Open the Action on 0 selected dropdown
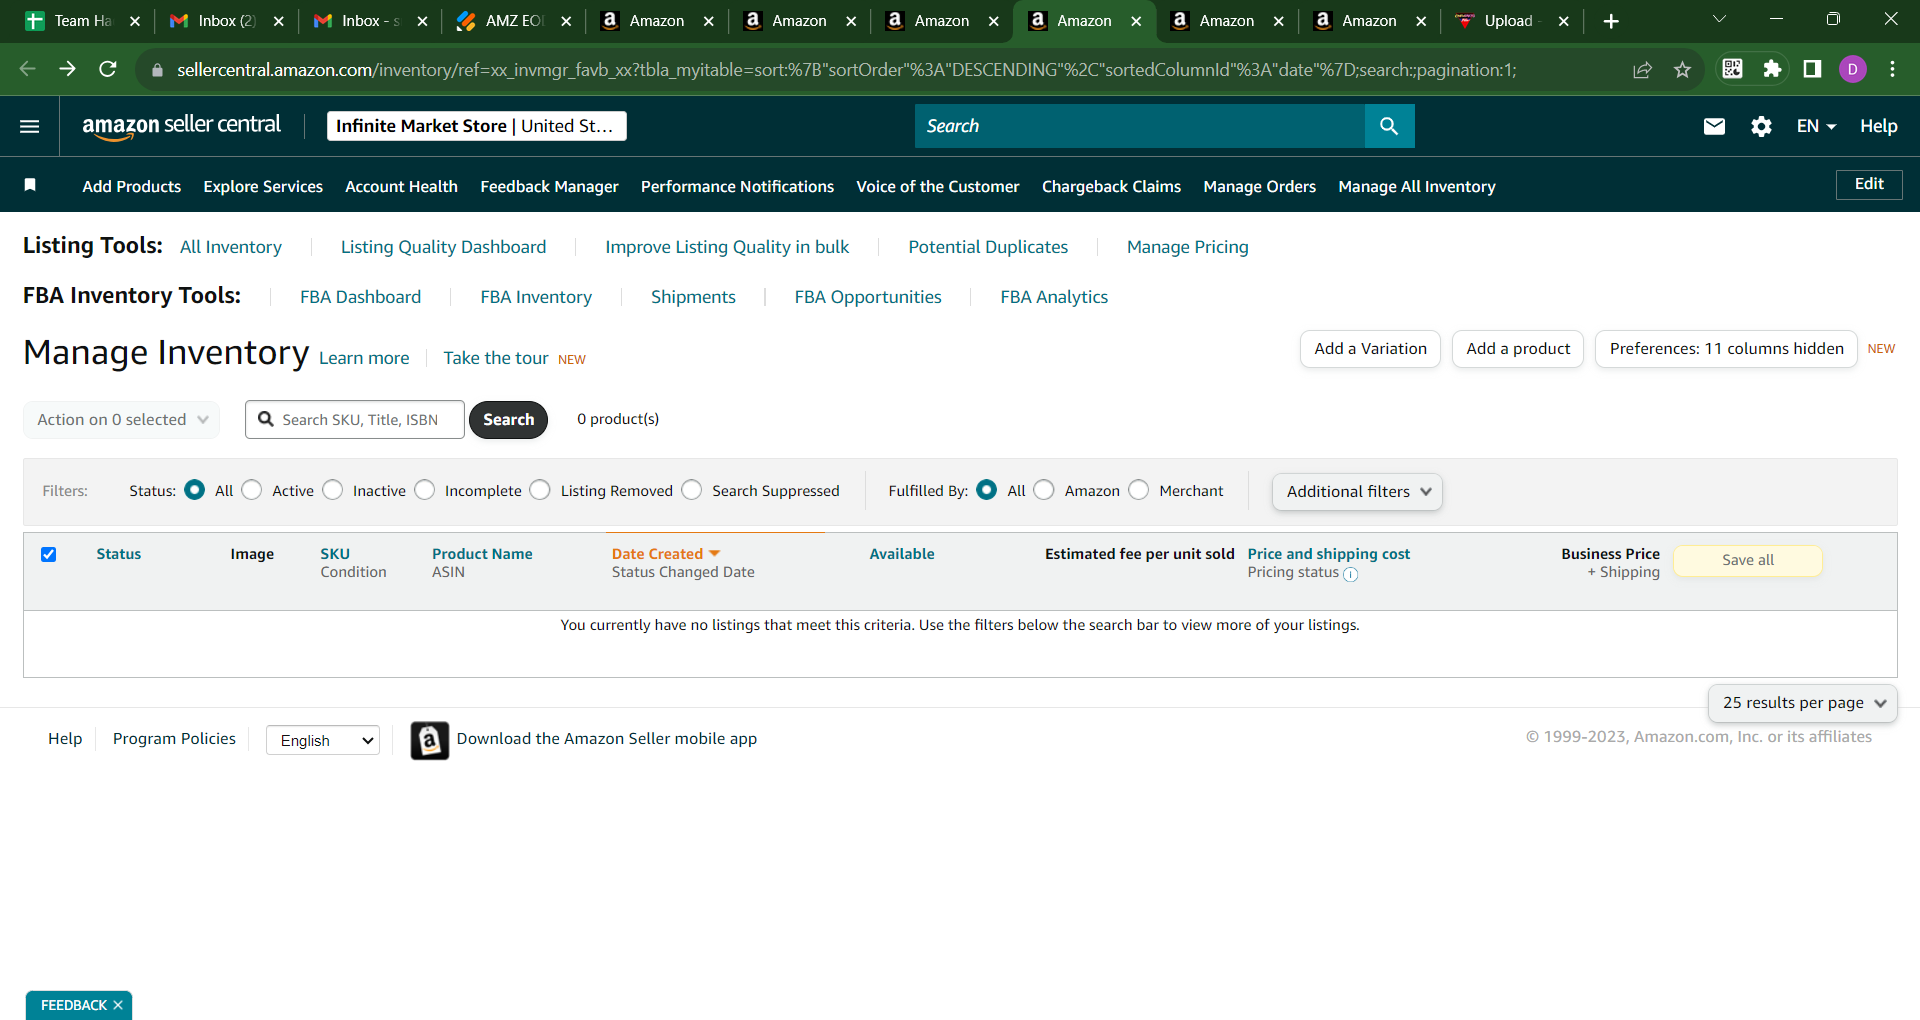The image size is (1920, 1020). (121, 420)
